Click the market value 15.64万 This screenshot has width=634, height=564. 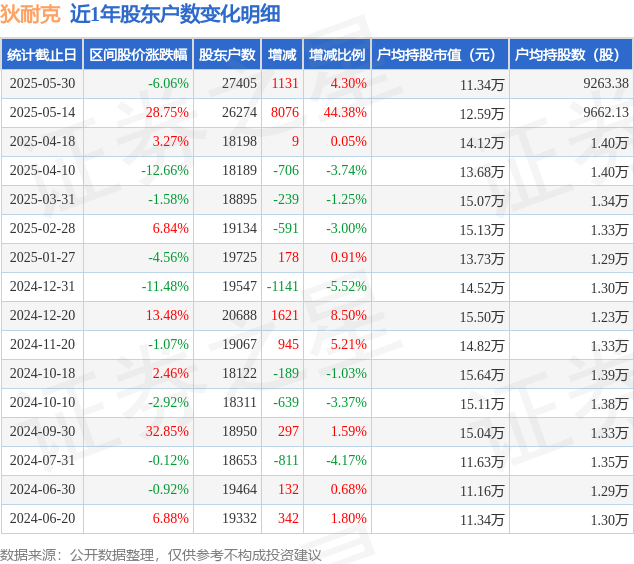coord(482,375)
